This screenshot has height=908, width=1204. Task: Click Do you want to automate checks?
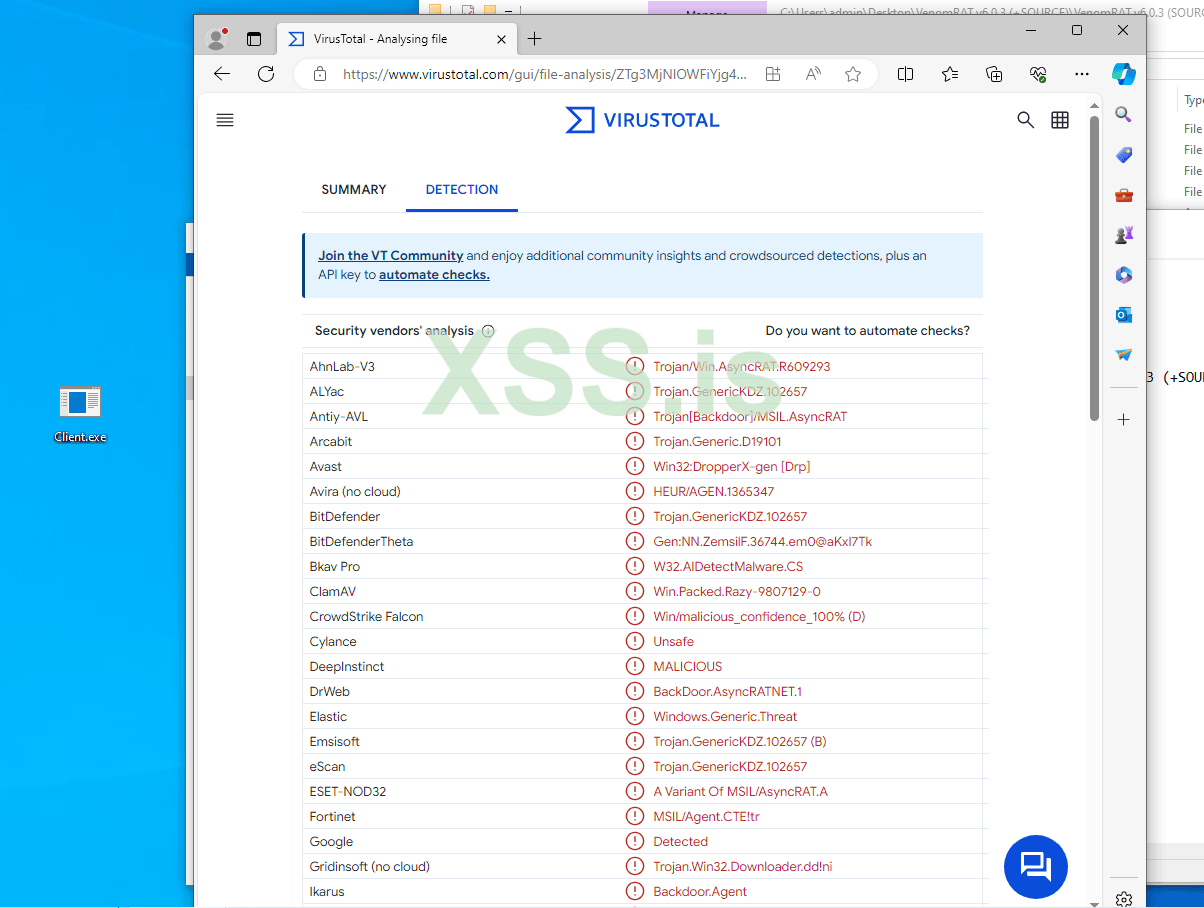click(867, 331)
